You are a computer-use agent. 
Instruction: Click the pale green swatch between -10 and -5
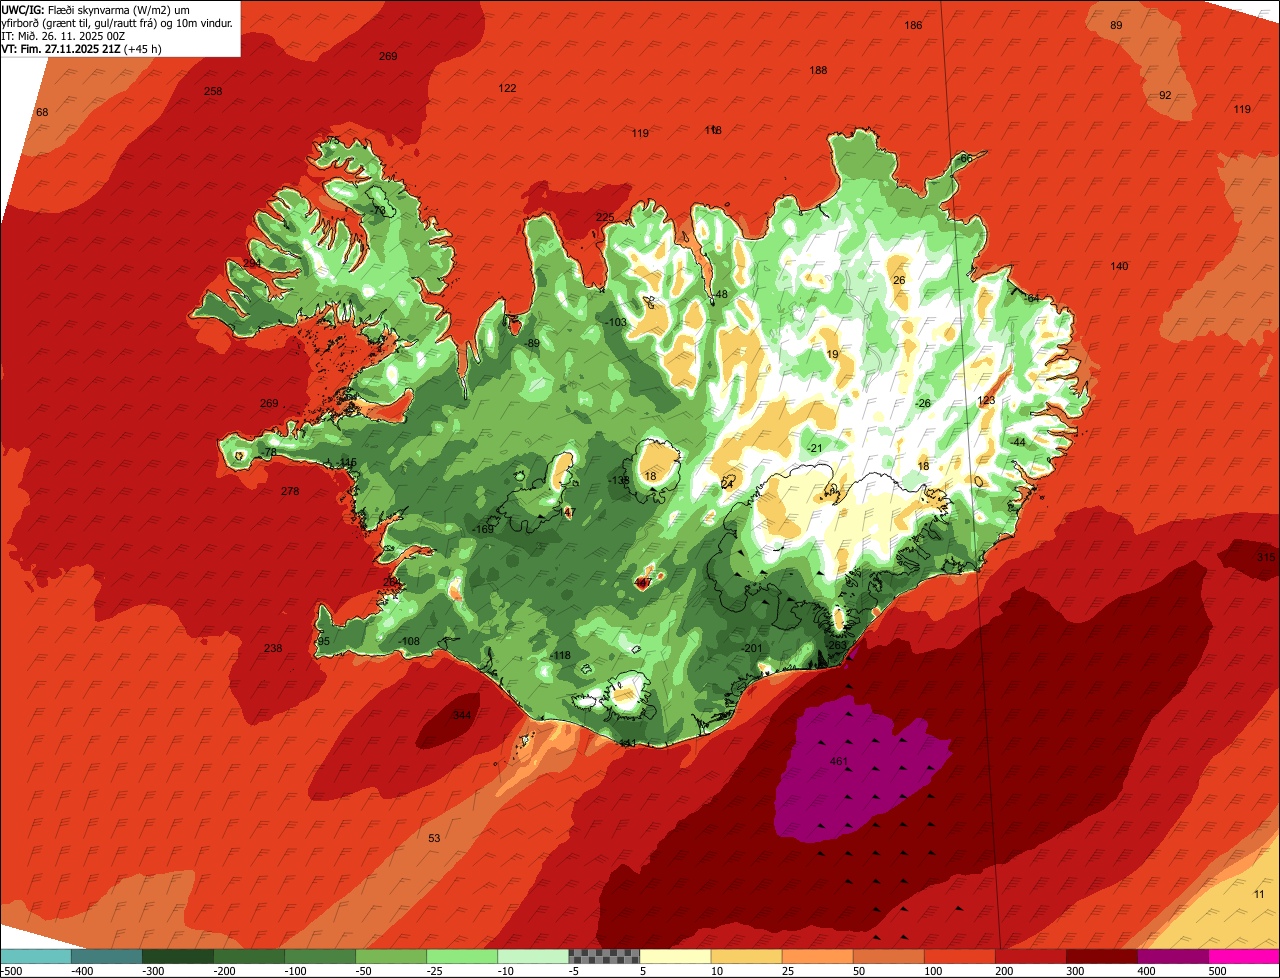[533, 956]
